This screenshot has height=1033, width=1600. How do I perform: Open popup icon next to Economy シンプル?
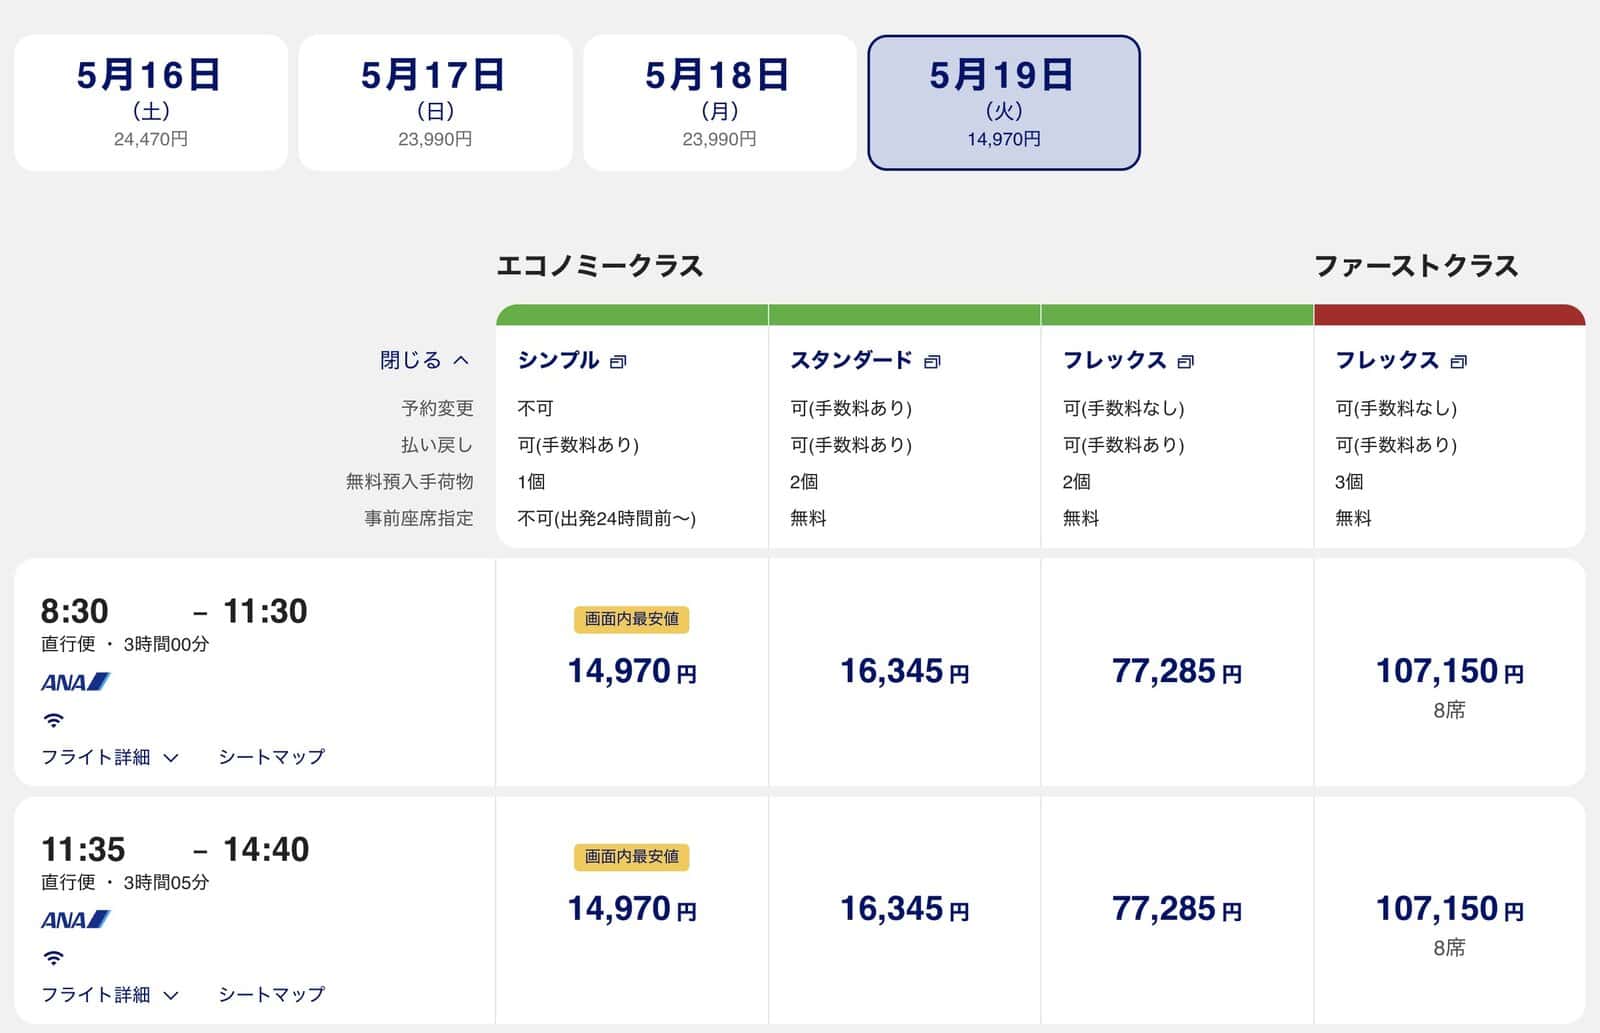[x=618, y=362]
